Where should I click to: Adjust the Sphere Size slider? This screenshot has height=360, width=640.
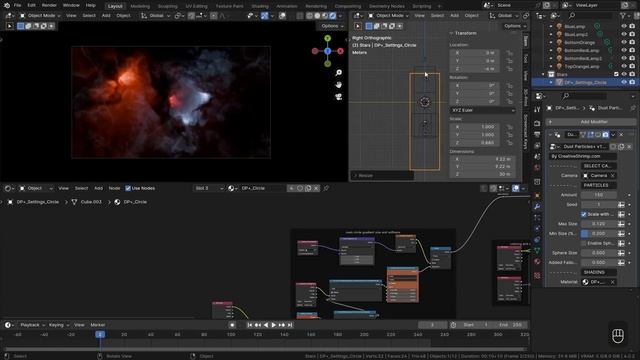pyautogui.click(x=599, y=253)
